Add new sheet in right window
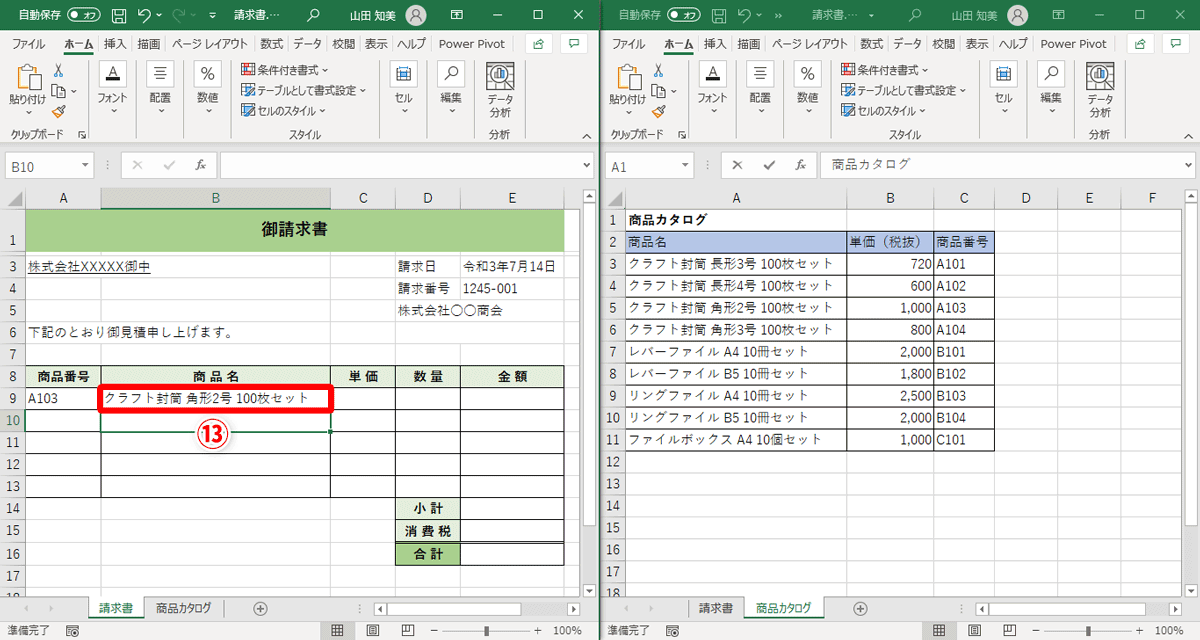 click(860, 608)
